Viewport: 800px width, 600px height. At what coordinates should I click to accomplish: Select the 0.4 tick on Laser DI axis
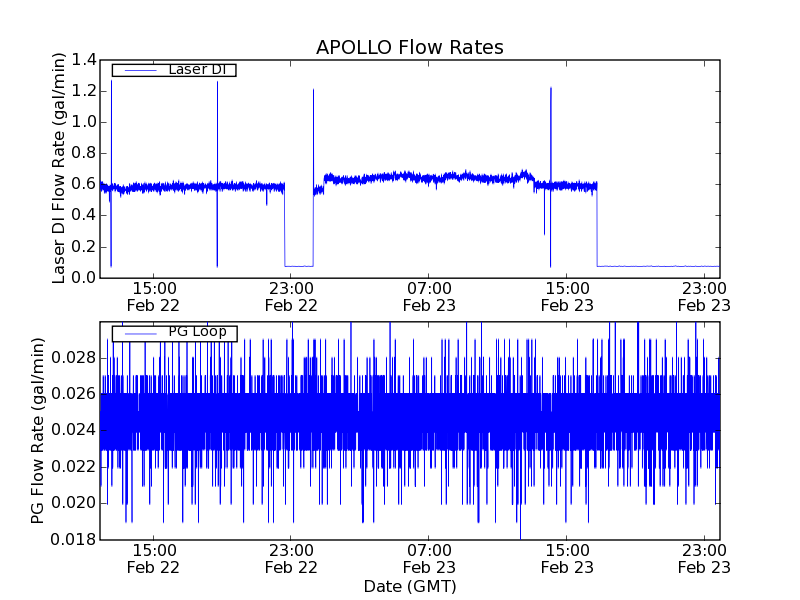pos(84,216)
